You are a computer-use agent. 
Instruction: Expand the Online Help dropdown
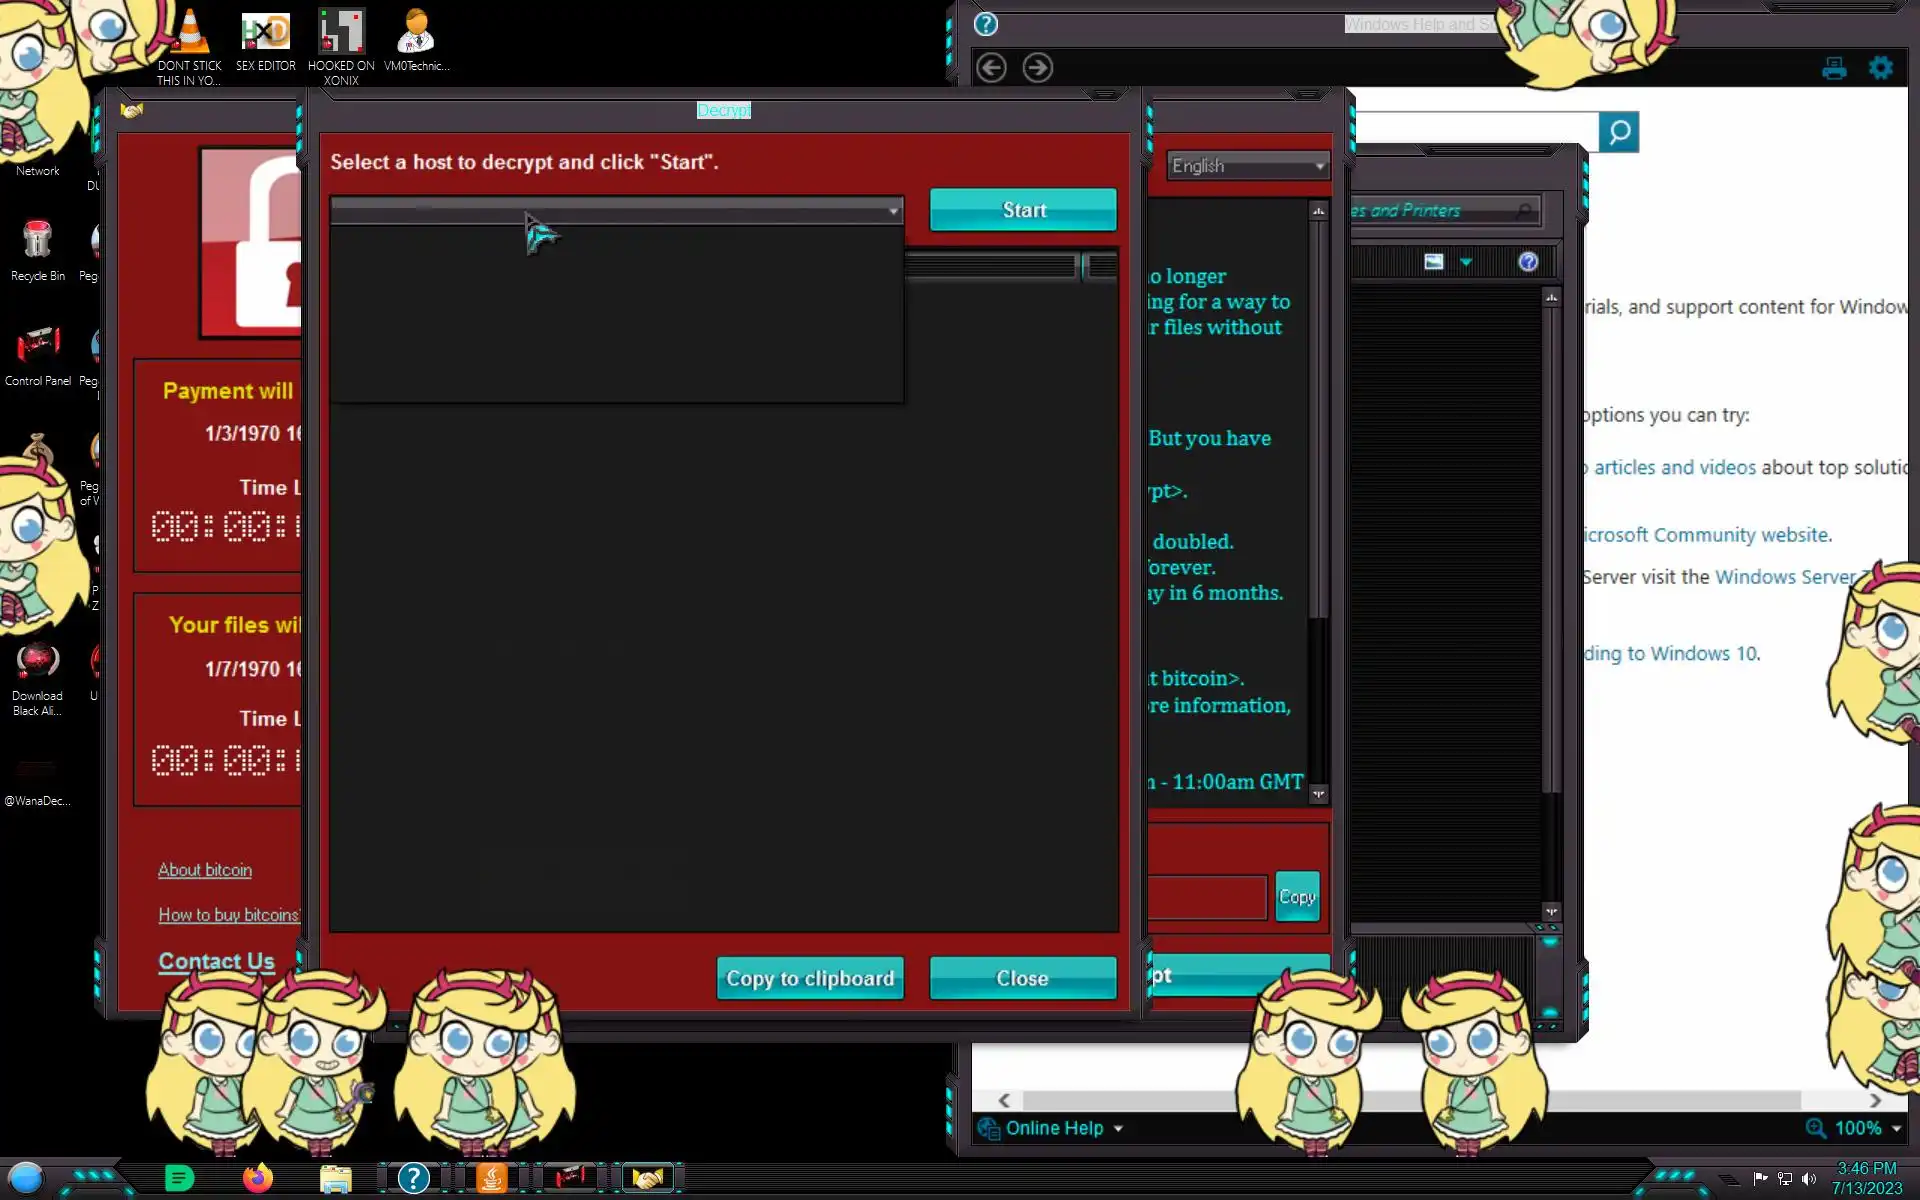coord(1117,1129)
